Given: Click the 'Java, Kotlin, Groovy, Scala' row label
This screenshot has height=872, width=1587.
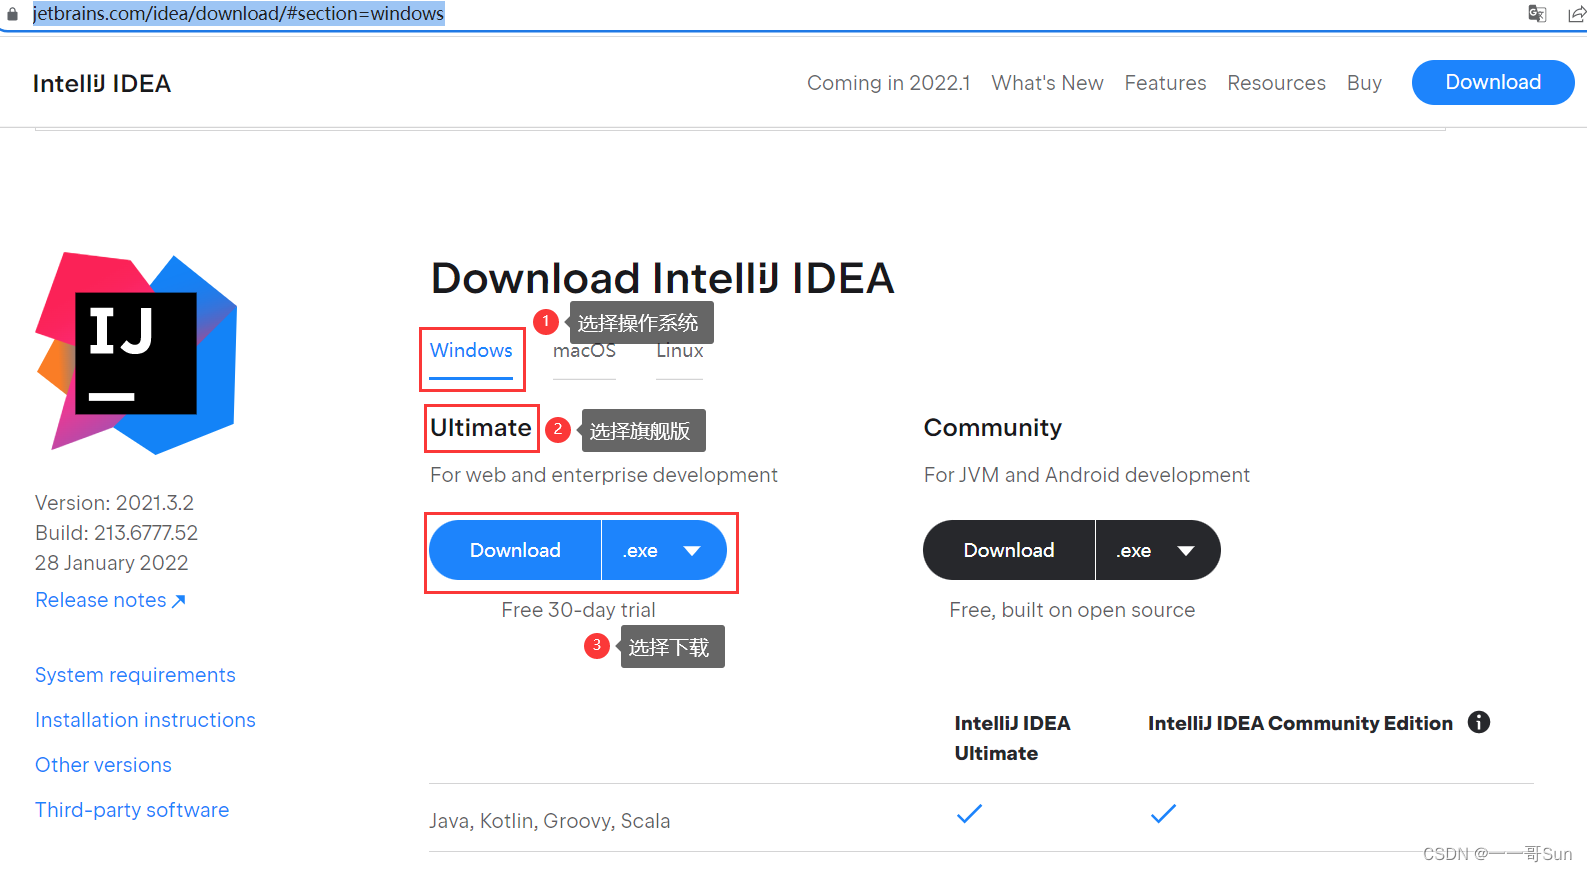Looking at the screenshot, I should (550, 821).
